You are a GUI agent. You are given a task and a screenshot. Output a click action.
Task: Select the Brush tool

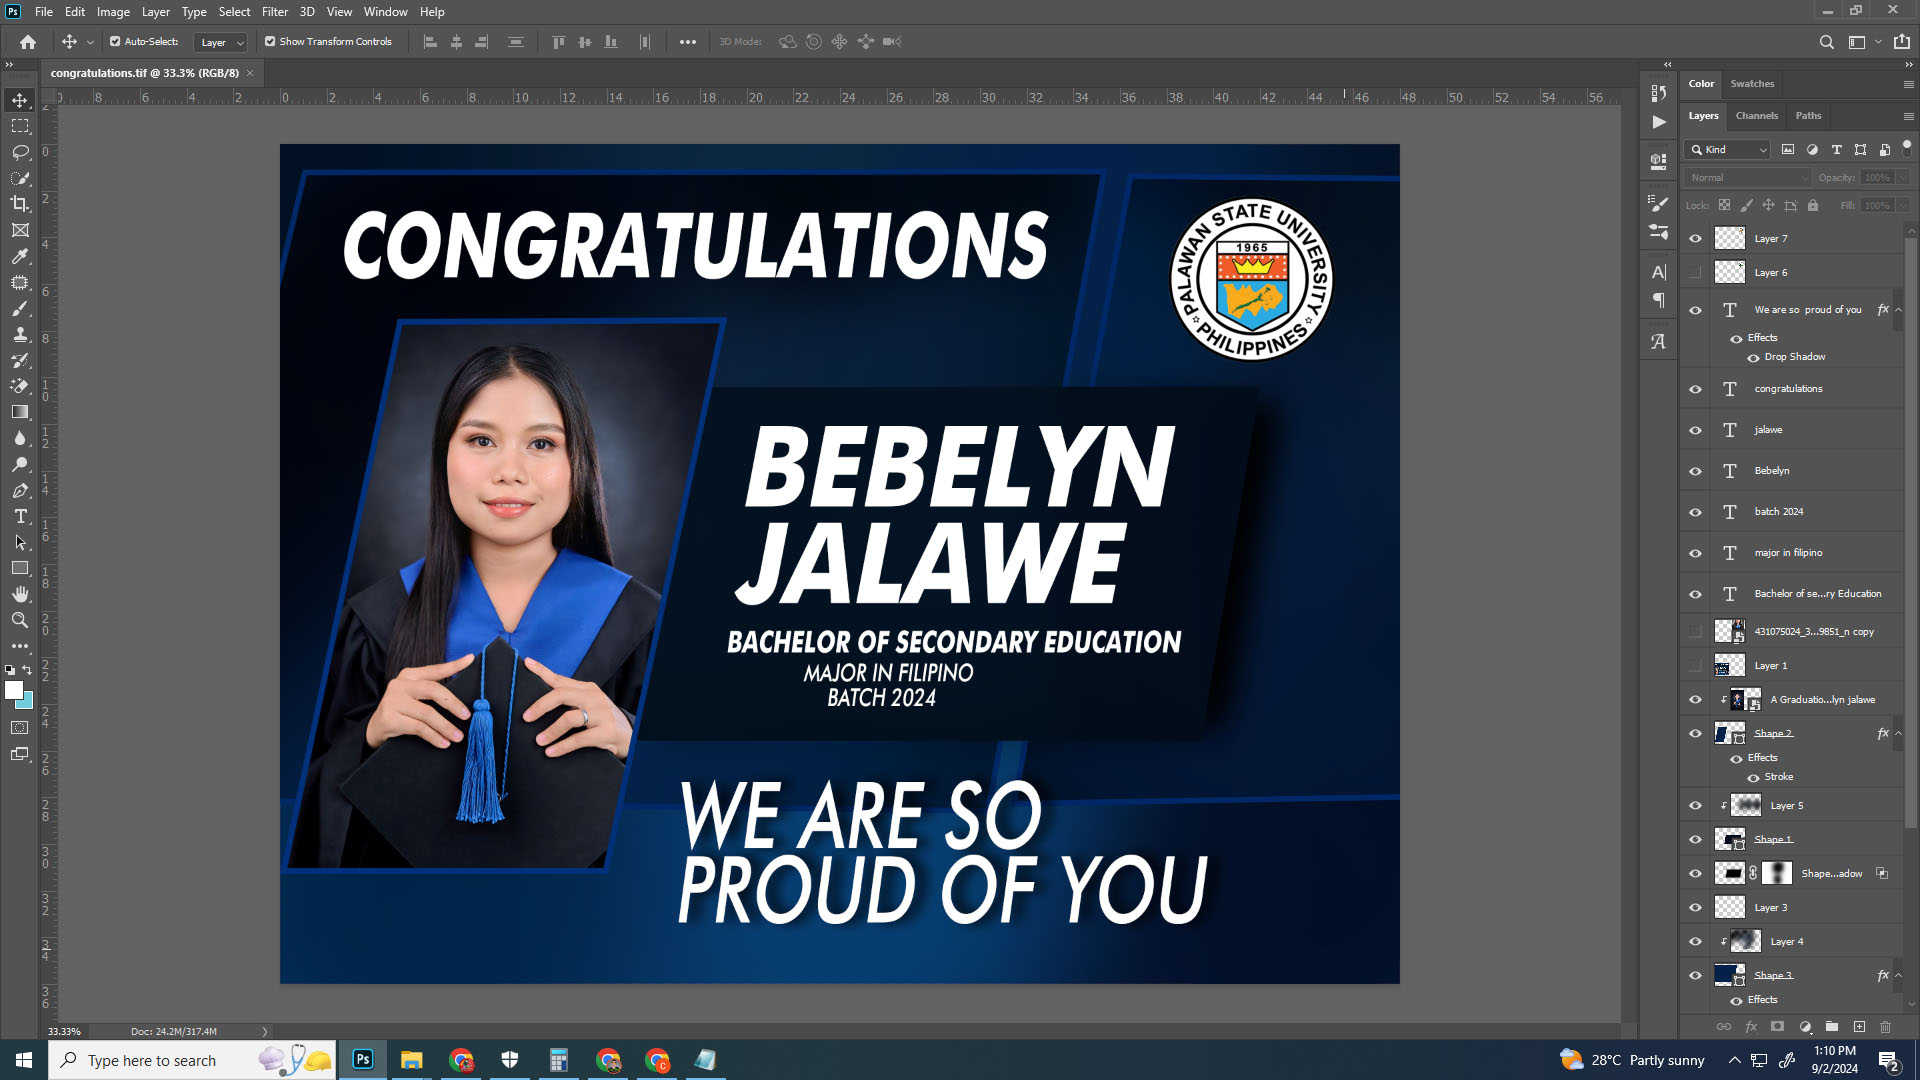click(20, 308)
